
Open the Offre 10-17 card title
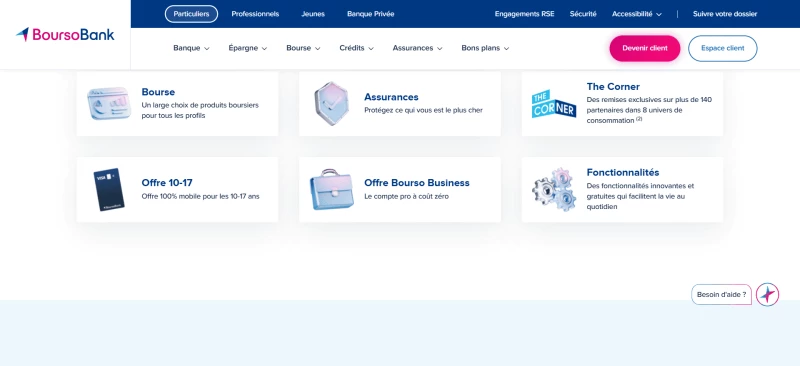pos(167,183)
